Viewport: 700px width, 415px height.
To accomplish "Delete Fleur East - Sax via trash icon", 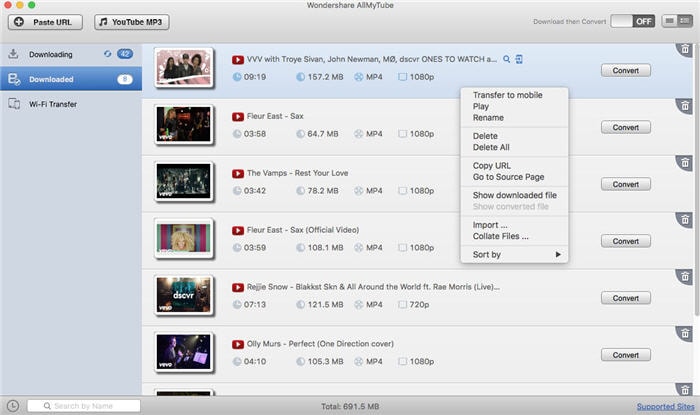I will 685,106.
